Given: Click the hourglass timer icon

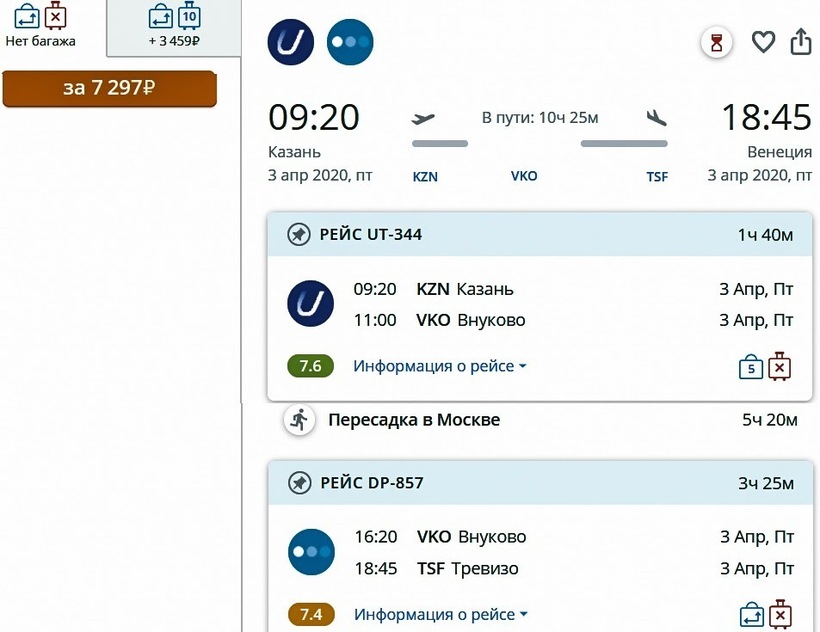Looking at the screenshot, I should pyautogui.click(x=716, y=43).
